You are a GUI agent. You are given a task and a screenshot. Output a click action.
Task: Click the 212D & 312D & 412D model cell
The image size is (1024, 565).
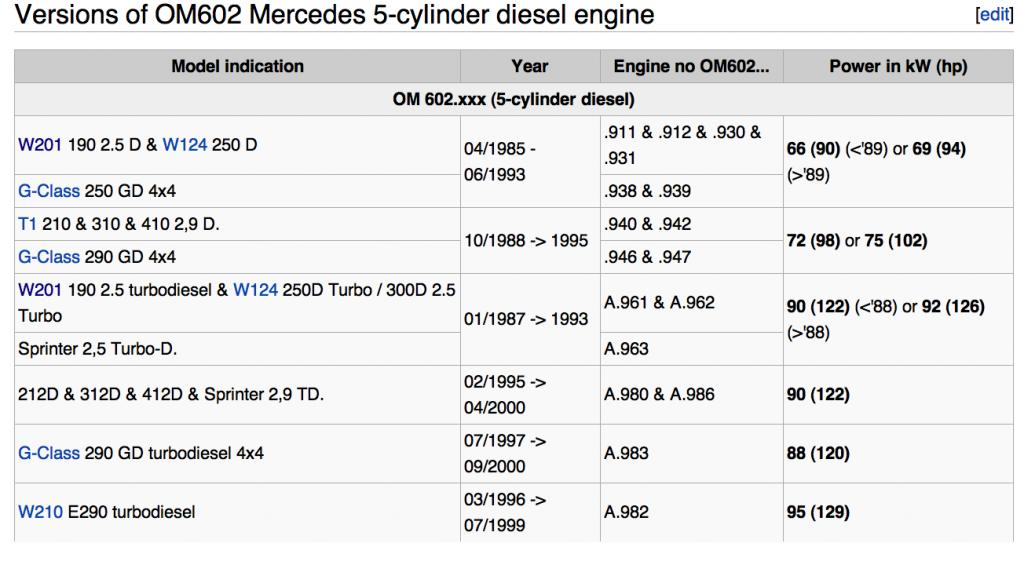tap(170, 394)
